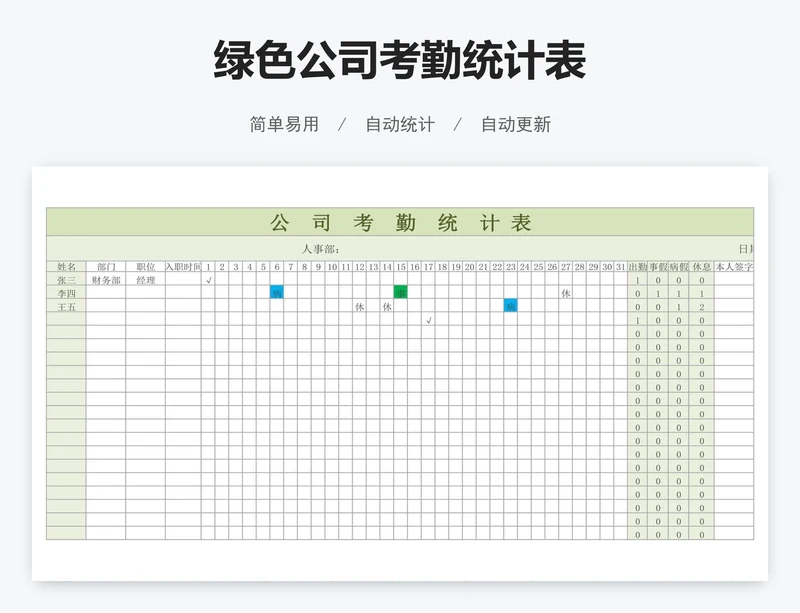Click the 财务部 department cell
The image size is (800, 613).
(x=106, y=280)
